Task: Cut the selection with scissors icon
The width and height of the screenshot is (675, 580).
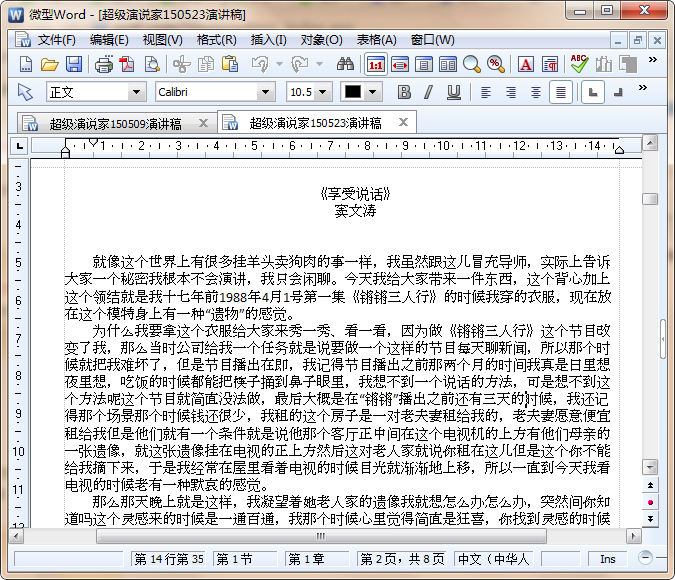Action: [181, 65]
